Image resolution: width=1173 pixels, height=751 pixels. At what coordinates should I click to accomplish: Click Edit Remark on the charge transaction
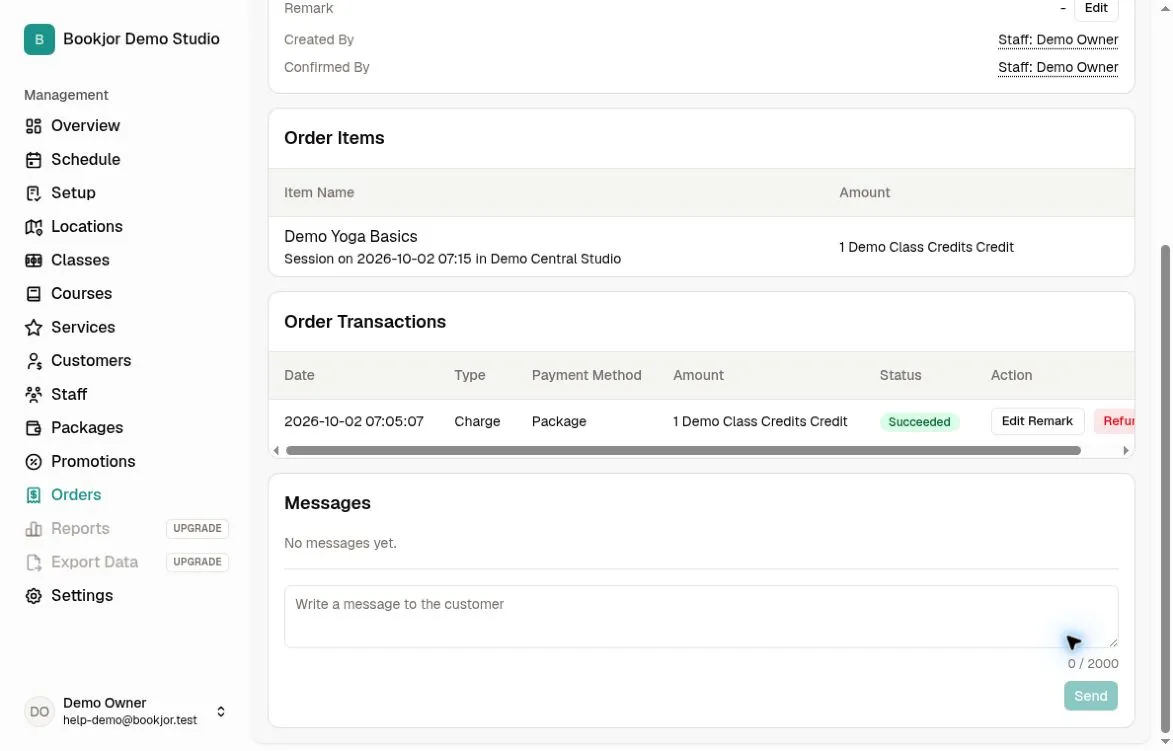point(1037,421)
